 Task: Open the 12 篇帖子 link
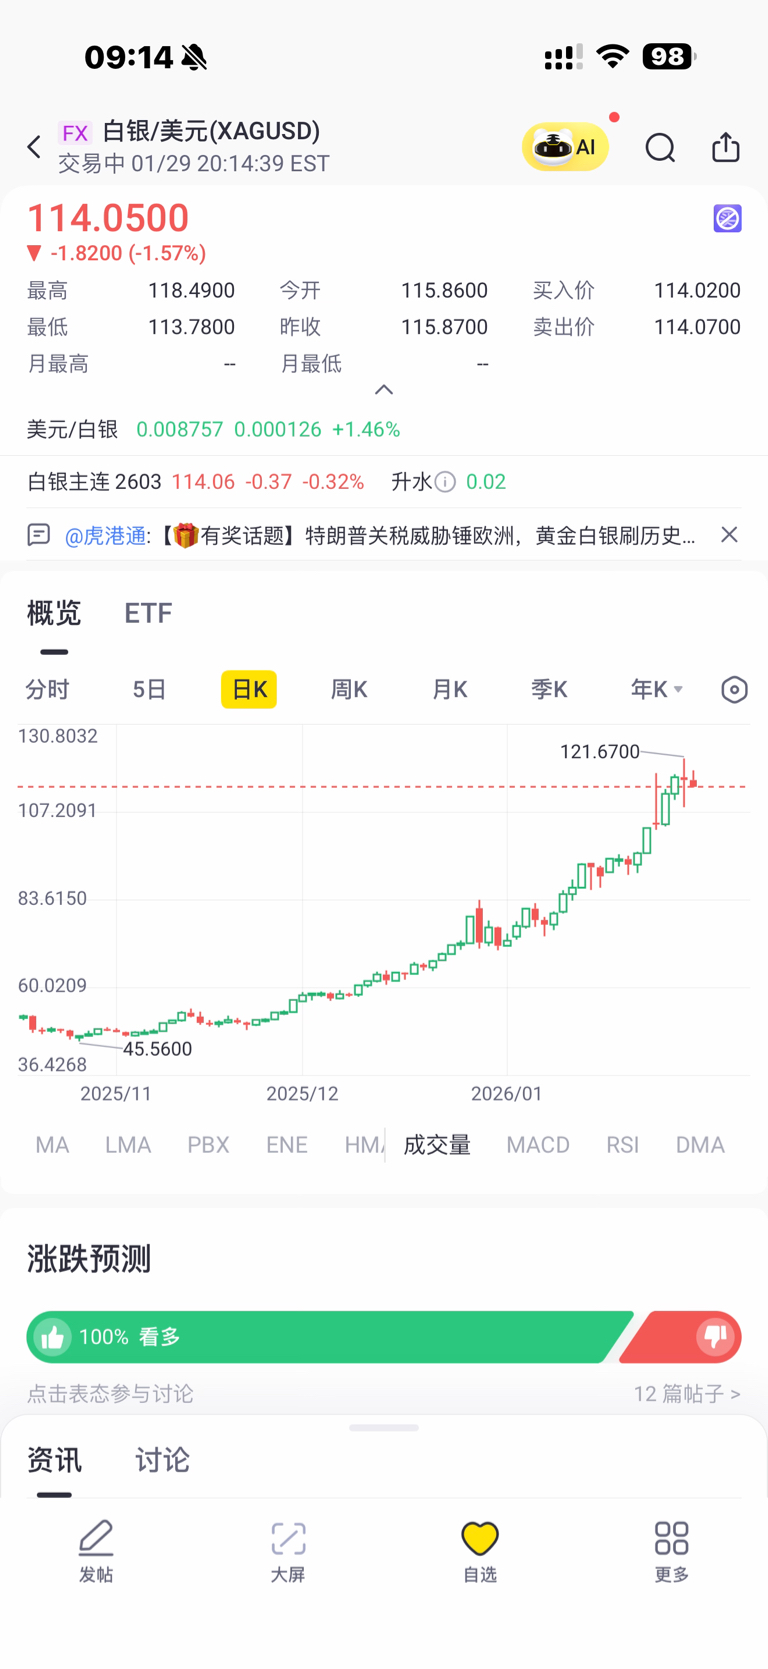tap(686, 1393)
